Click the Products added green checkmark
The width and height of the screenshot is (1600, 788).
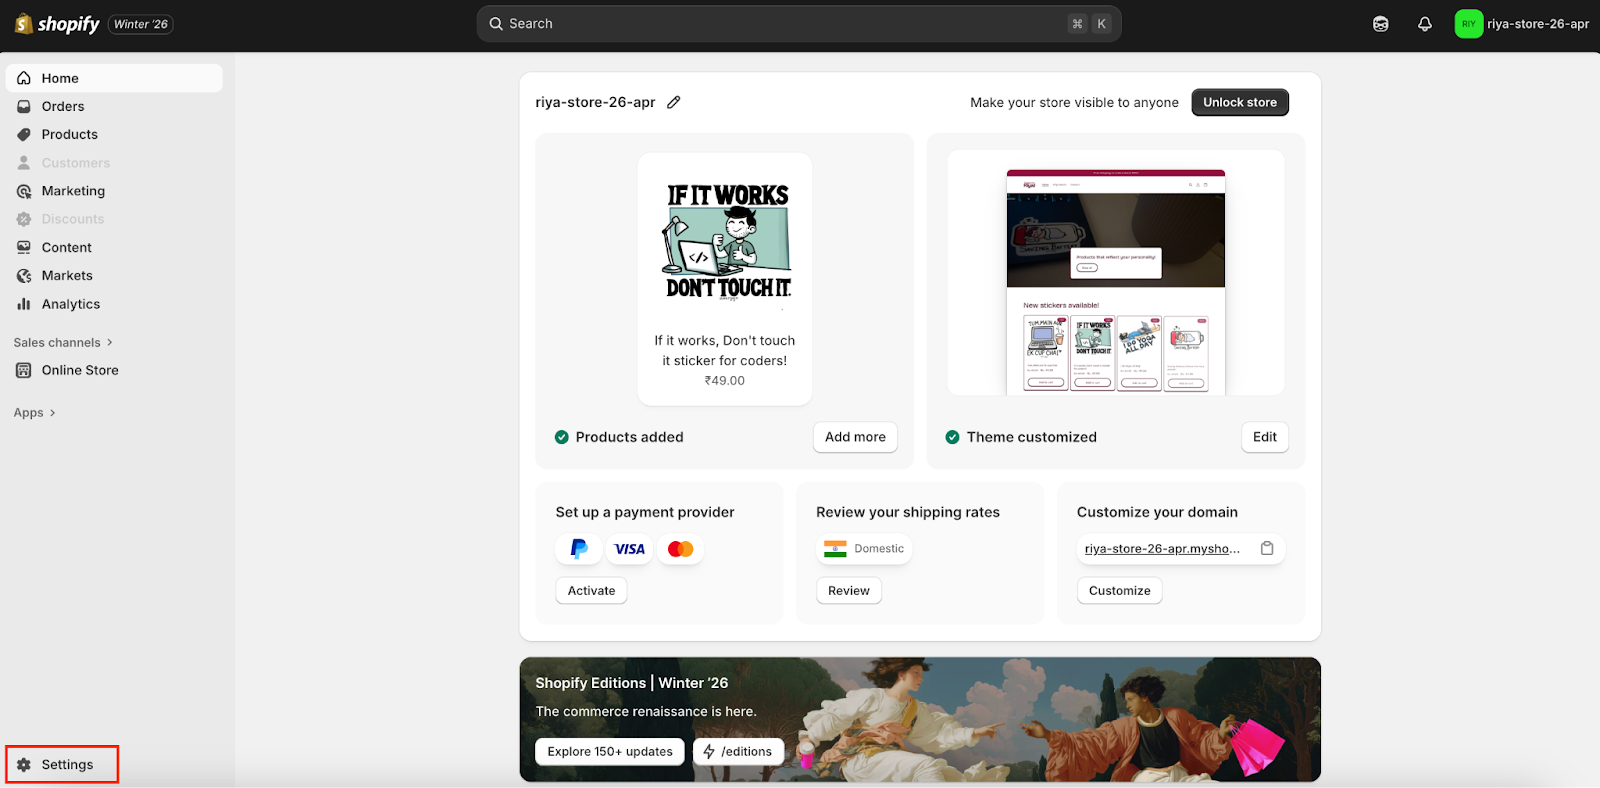[562, 437]
